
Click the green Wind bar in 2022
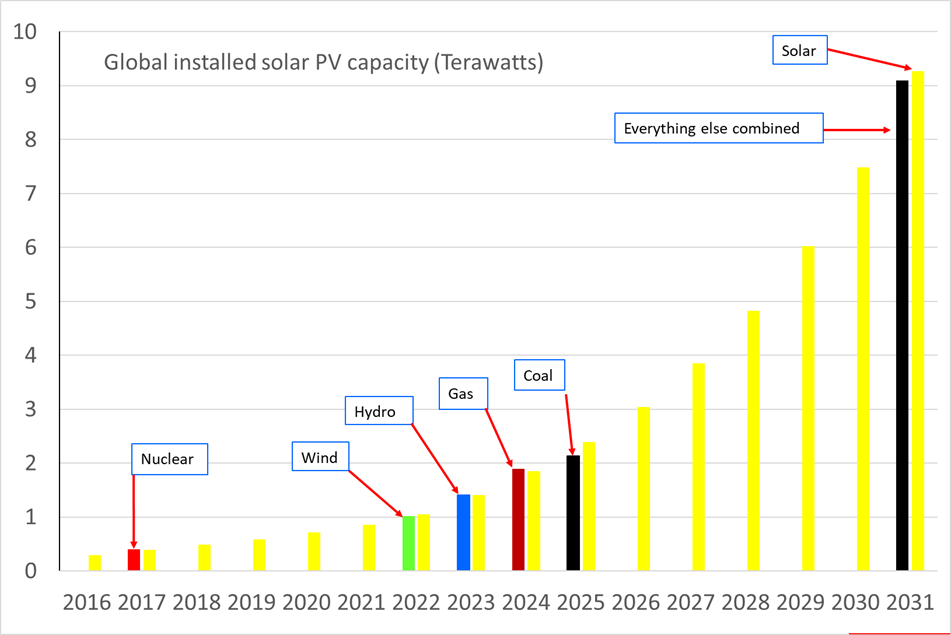(409, 543)
